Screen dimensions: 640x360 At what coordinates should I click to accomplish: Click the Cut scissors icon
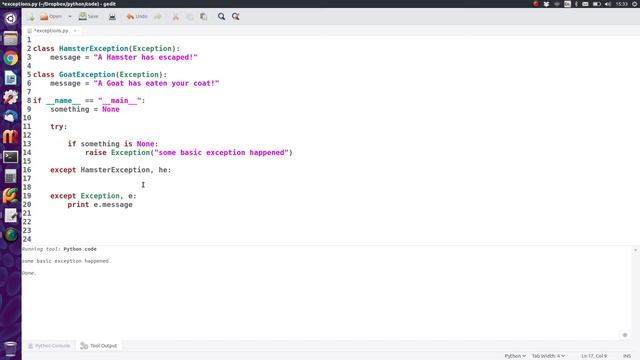[x=176, y=17]
